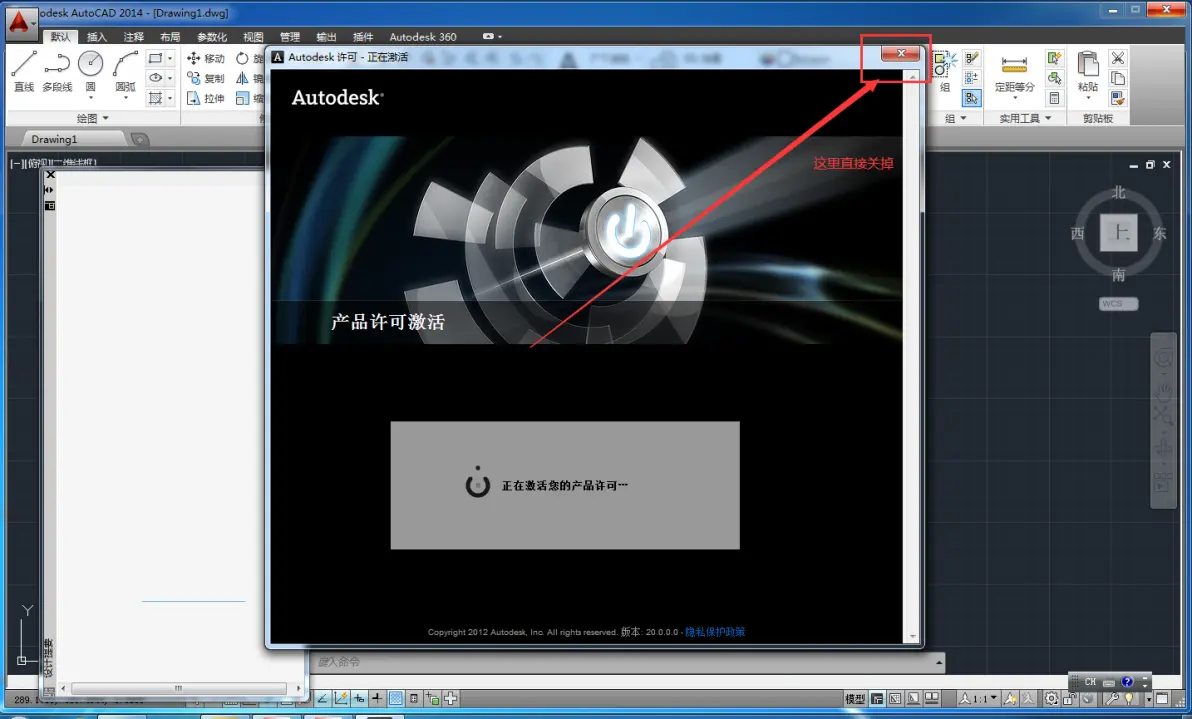Screen dimensions: 1192x719
Task: Click the add/remove from group icon
Action: point(972,78)
